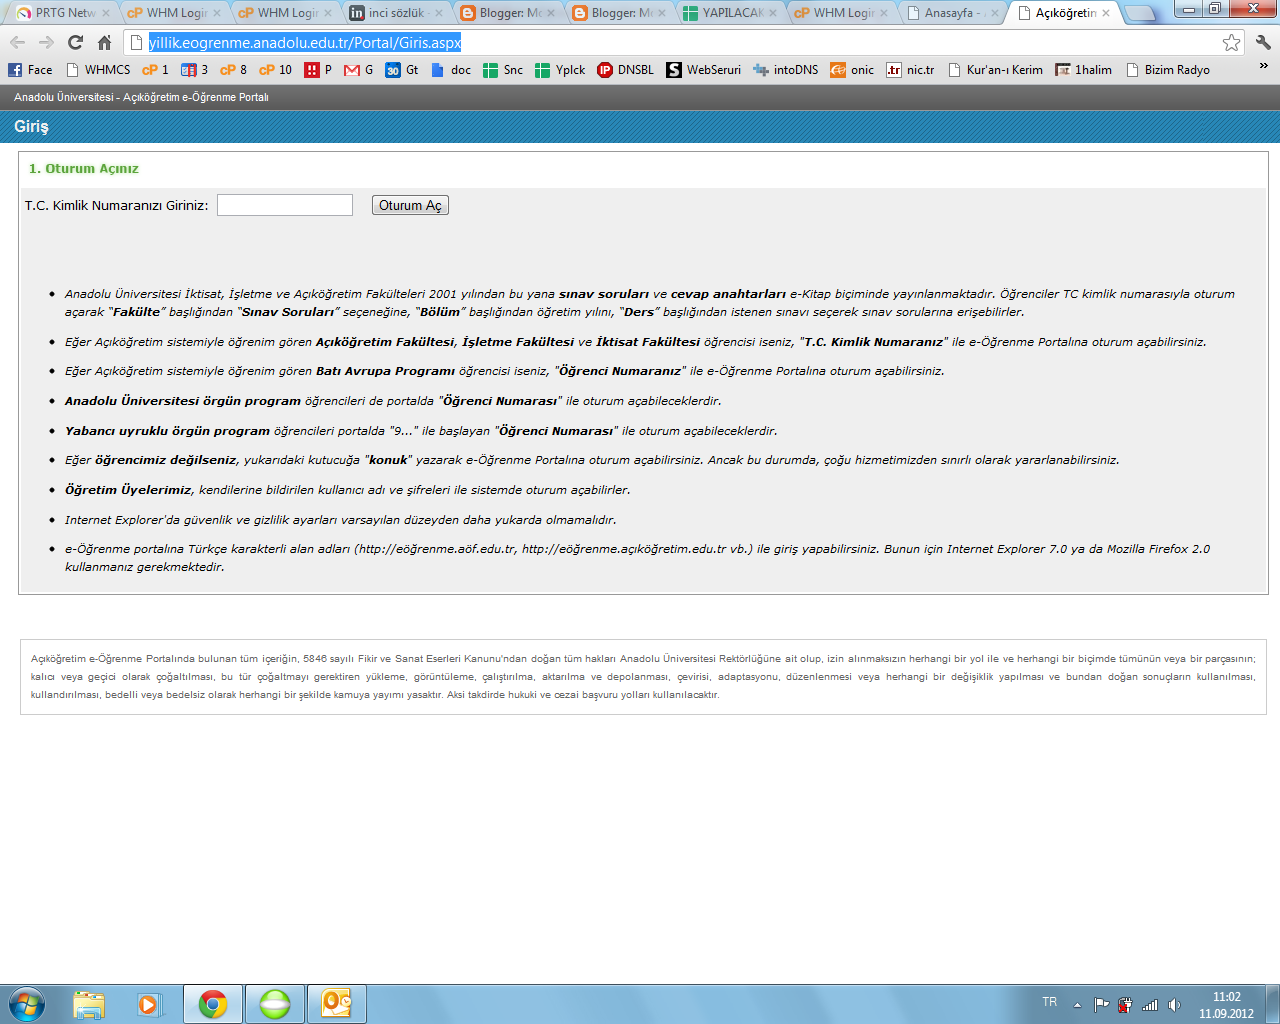
Task: Launch Windows Media Player from the taskbar
Action: click(150, 1004)
